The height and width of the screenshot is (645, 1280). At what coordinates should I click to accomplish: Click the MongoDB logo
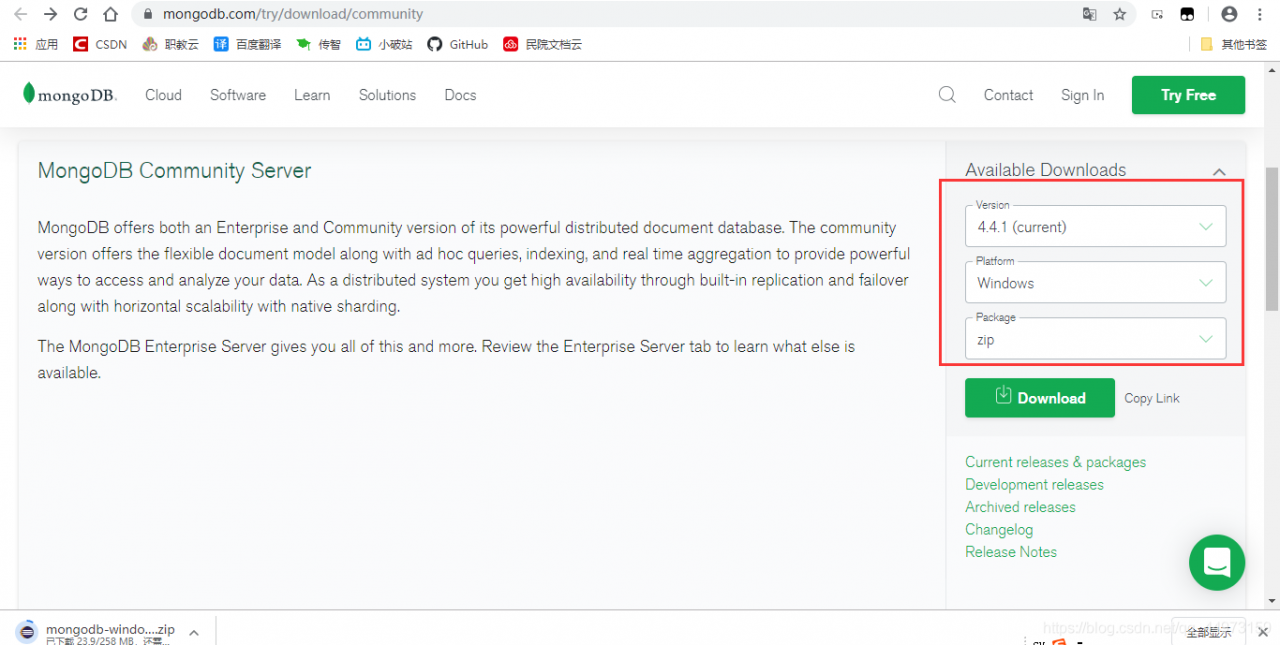pyautogui.click(x=70, y=95)
